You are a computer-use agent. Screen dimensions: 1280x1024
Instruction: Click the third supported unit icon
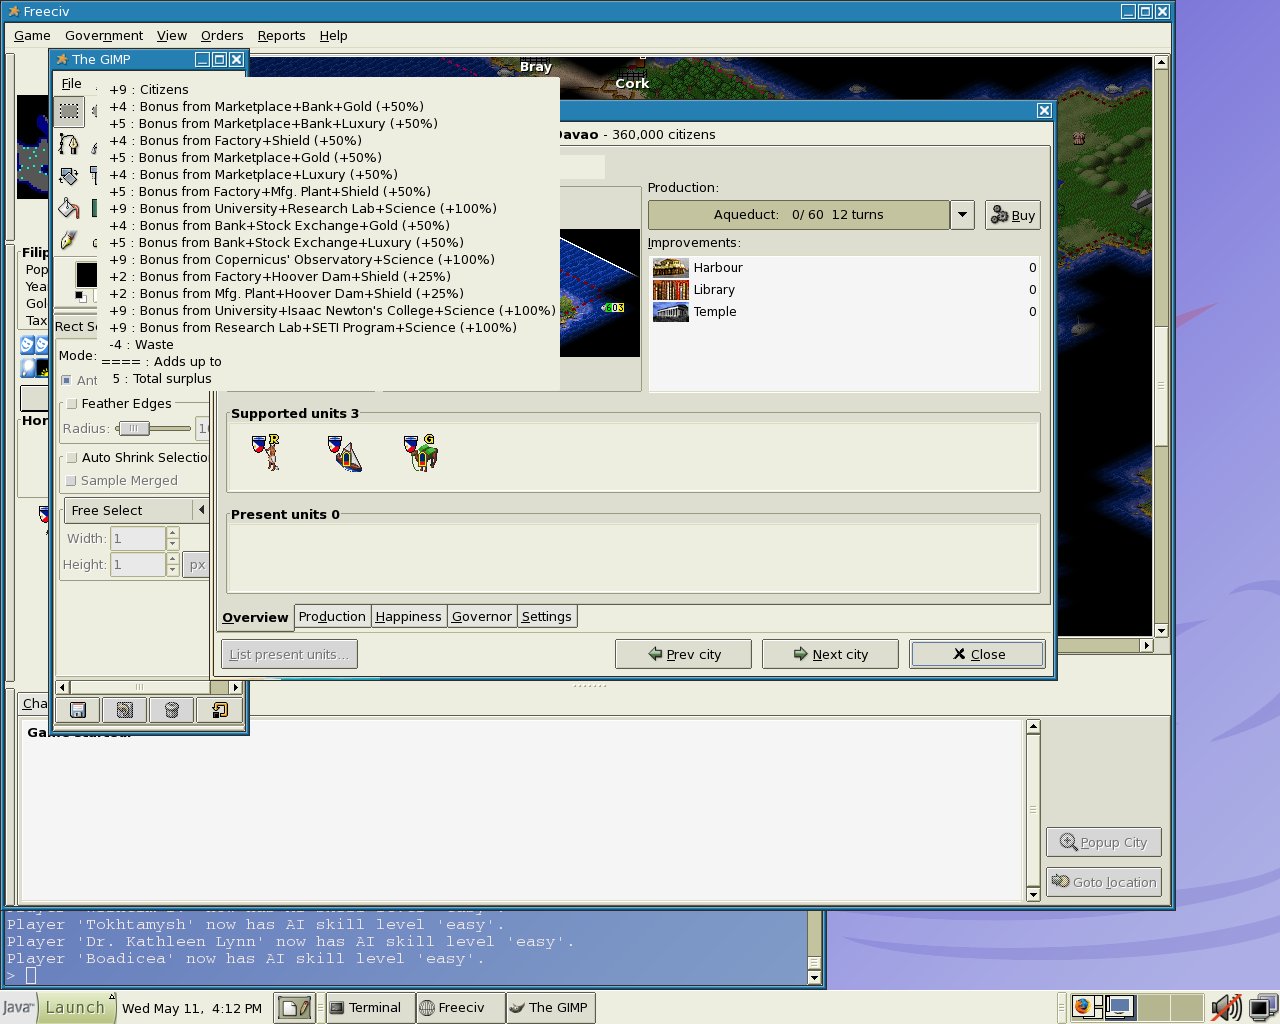[x=421, y=452]
